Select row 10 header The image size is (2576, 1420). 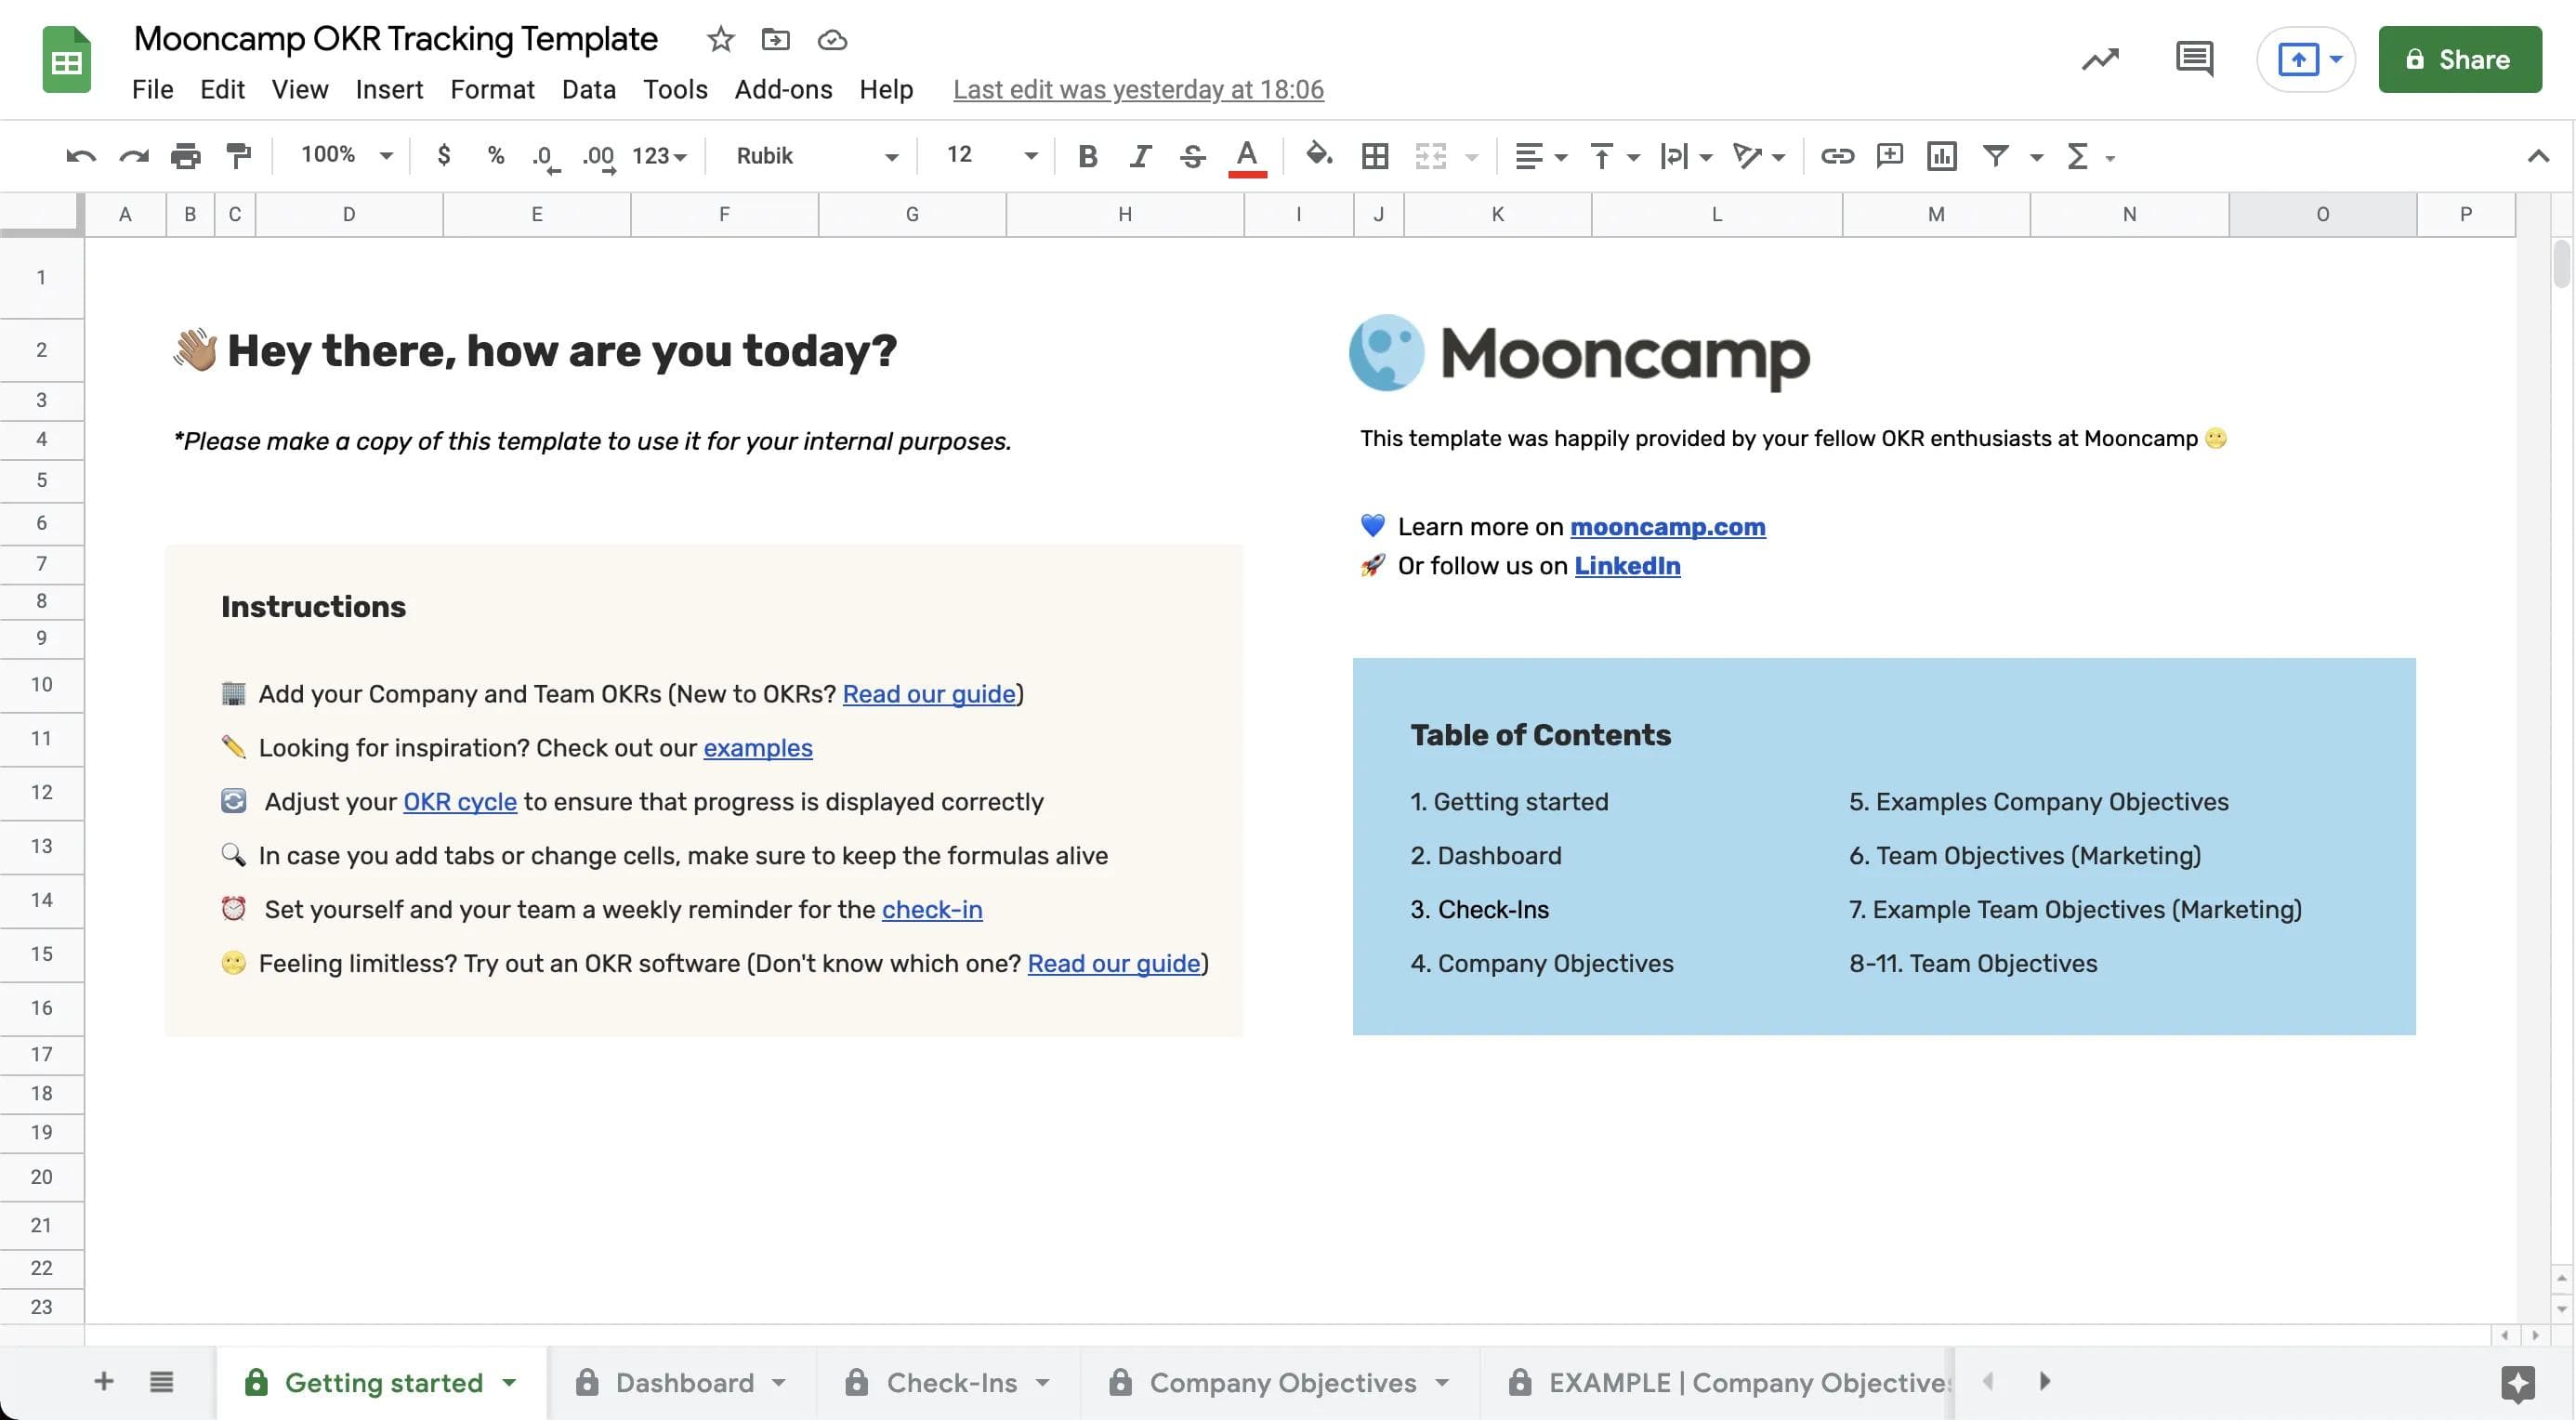pyautogui.click(x=41, y=685)
